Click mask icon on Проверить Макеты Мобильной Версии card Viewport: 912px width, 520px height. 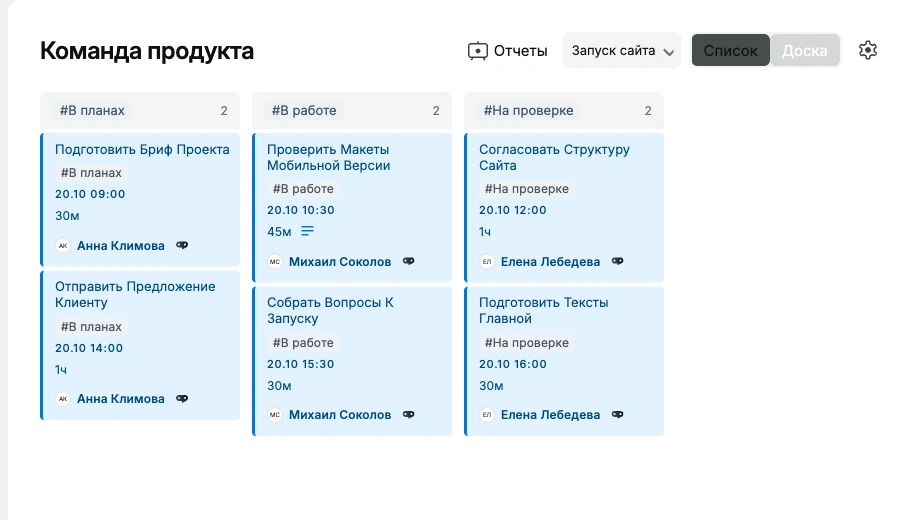408,261
